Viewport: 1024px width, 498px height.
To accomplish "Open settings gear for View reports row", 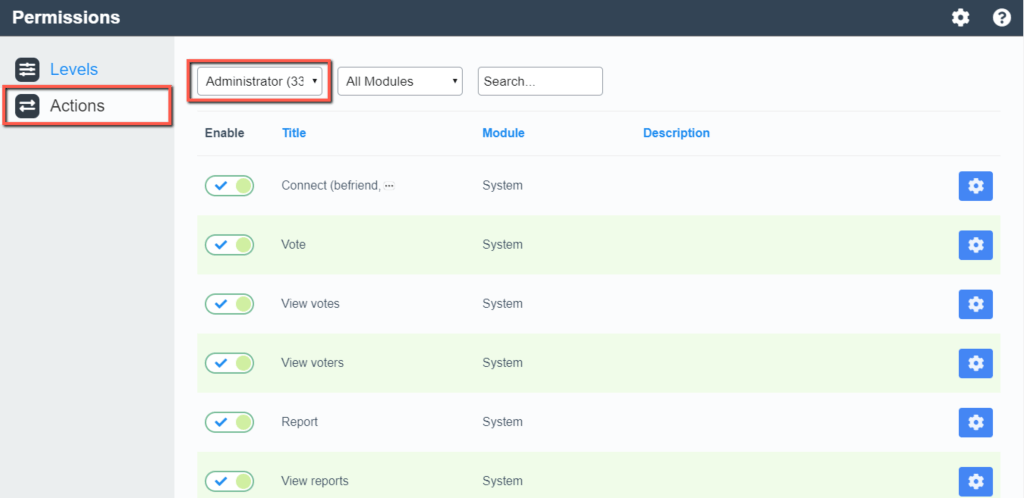I will 976,481.
